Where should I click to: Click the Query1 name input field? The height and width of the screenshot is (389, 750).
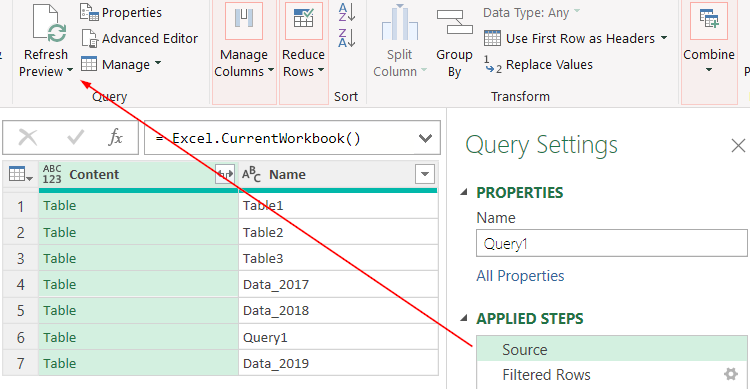click(612, 244)
